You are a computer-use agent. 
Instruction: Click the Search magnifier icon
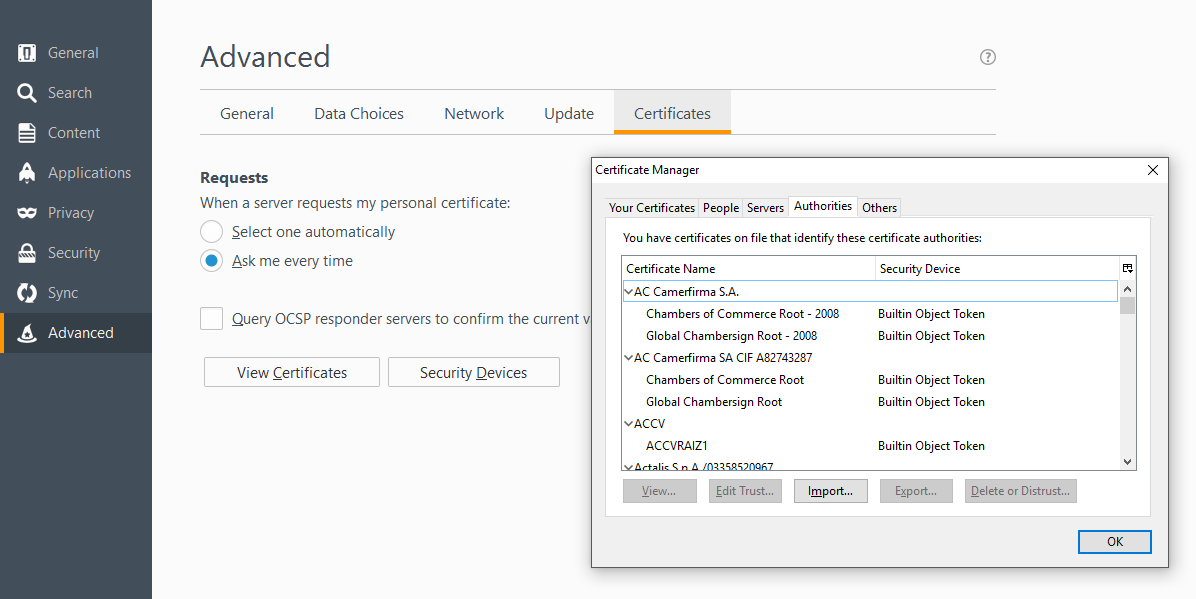coord(28,93)
